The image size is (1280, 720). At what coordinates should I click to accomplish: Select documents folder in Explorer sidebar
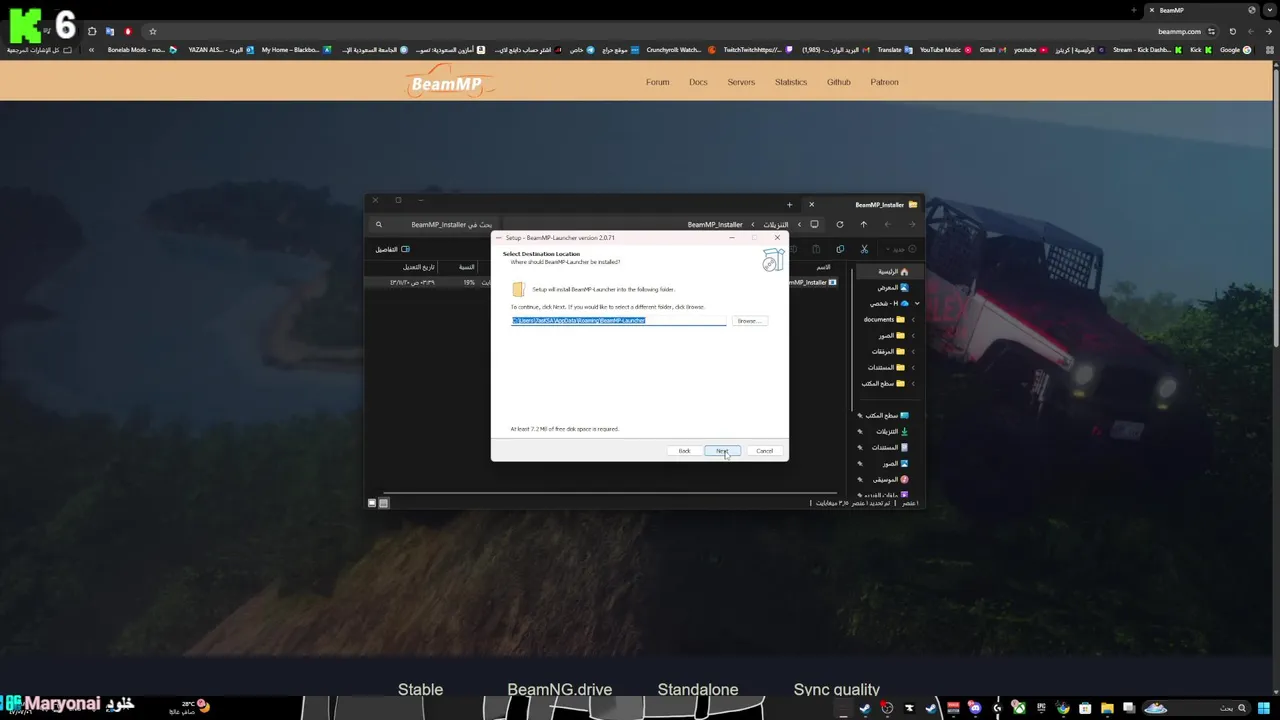click(884, 320)
